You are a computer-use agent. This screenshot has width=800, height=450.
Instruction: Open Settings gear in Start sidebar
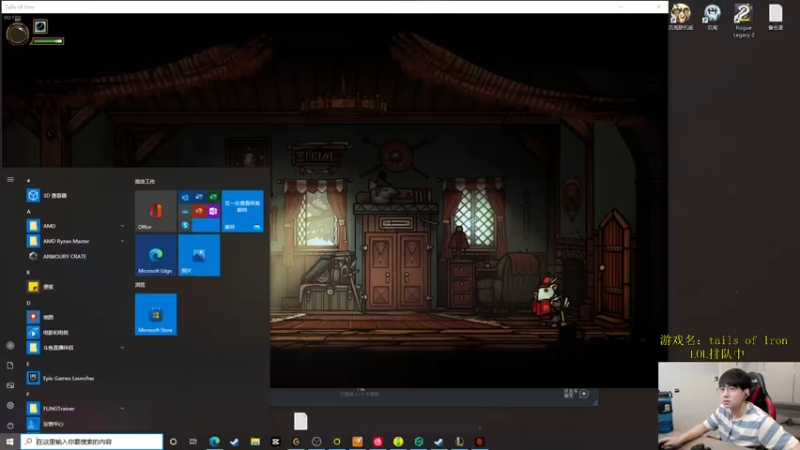(10, 406)
